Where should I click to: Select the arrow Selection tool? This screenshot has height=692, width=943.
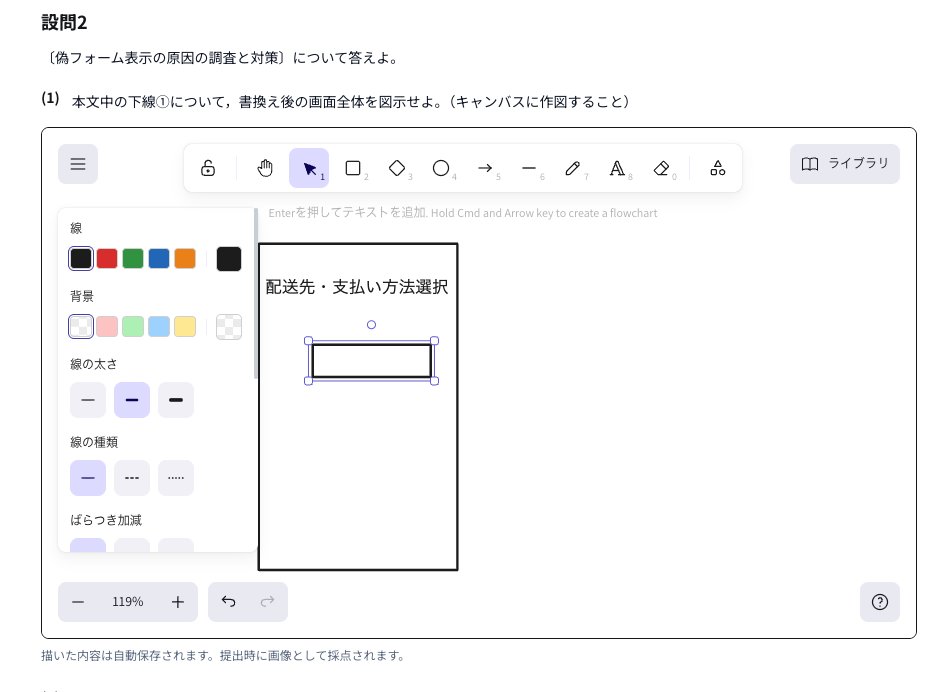pos(309,168)
